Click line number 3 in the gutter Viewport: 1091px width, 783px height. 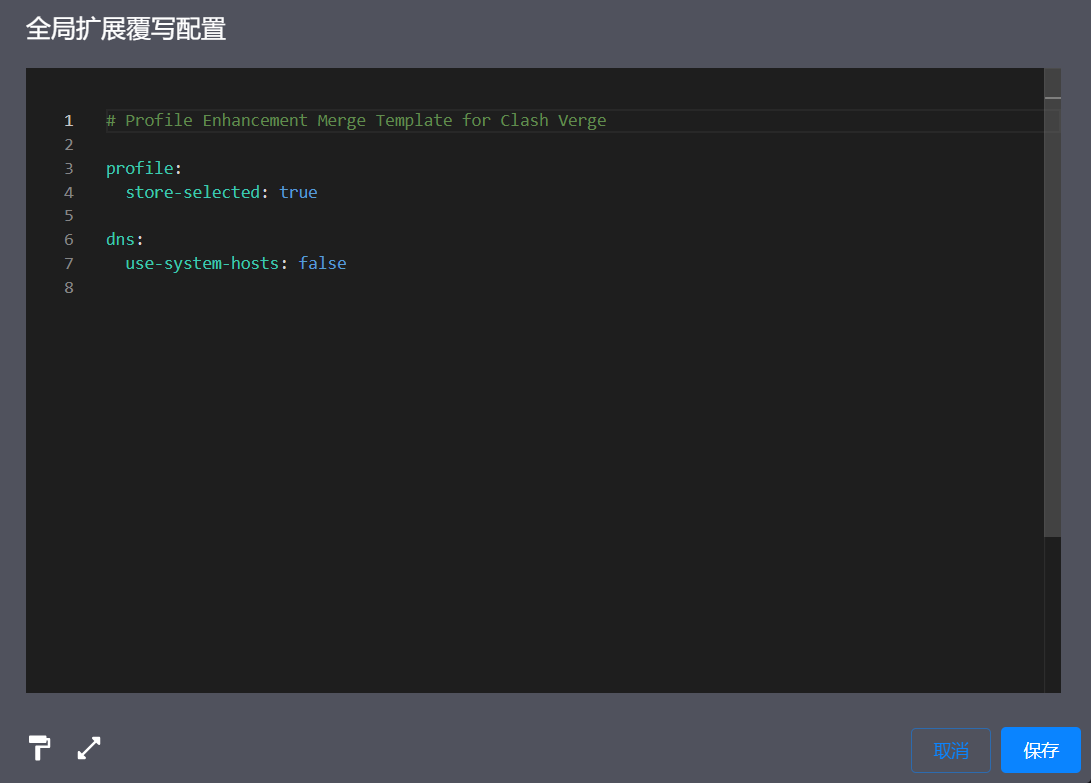click(x=69, y=168)
